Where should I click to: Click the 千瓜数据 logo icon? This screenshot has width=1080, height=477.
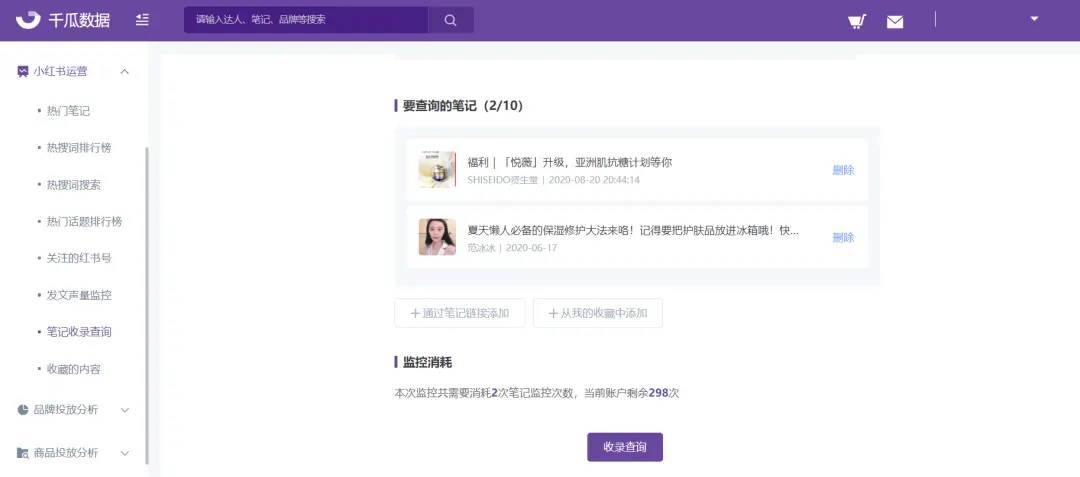point(28,20)
